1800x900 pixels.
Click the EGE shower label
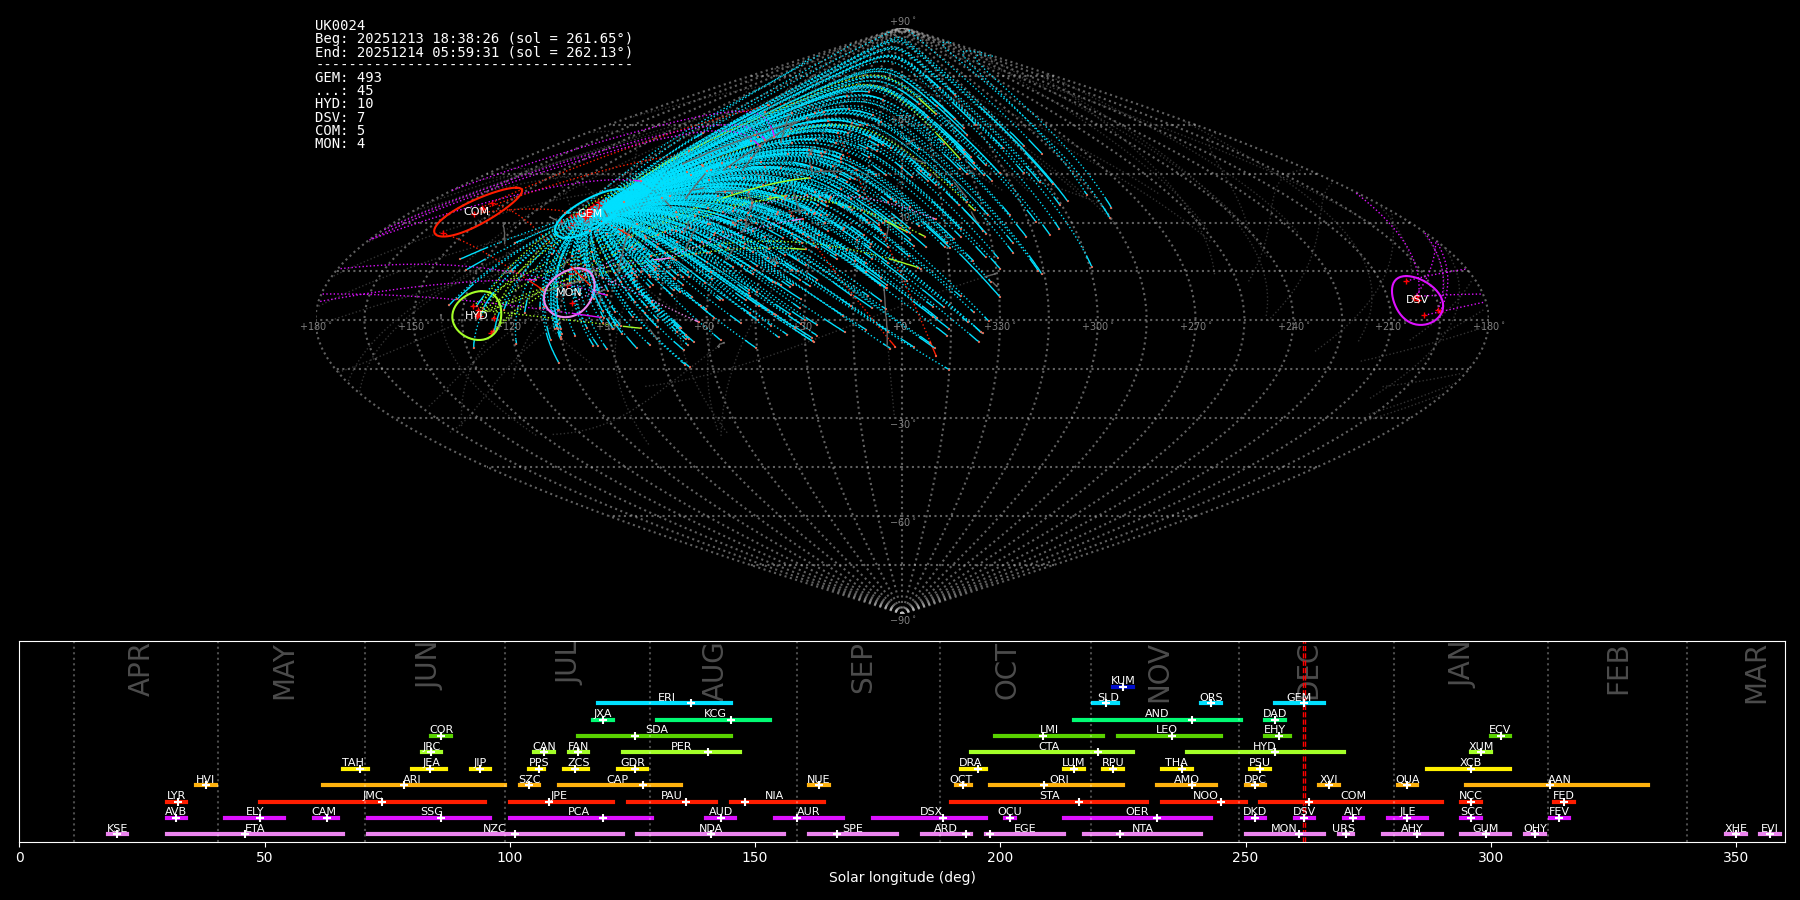click(1025, 829)
